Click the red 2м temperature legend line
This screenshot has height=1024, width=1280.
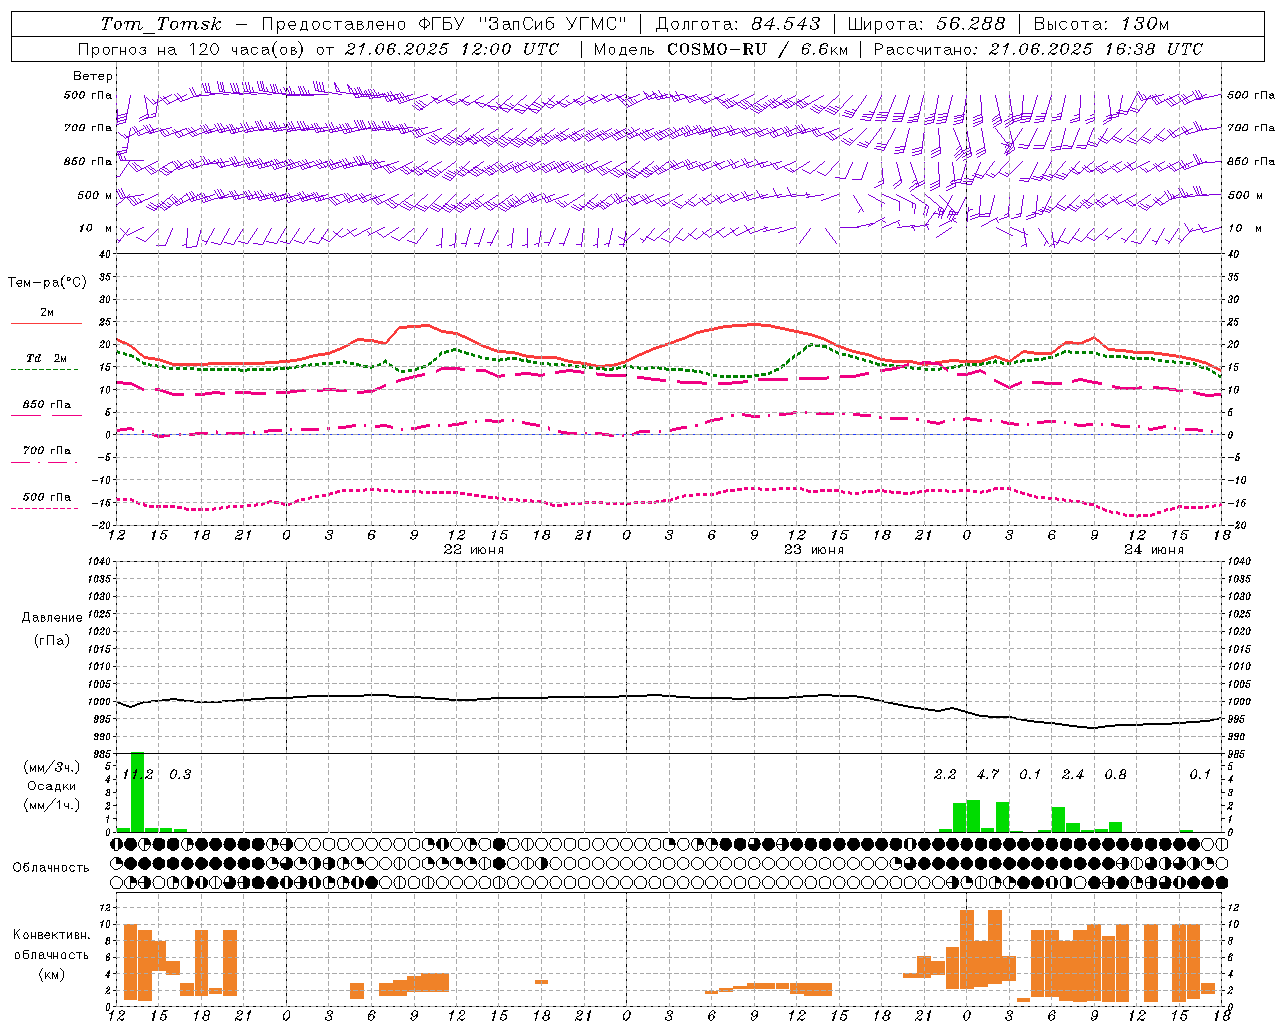pos(46,323)
